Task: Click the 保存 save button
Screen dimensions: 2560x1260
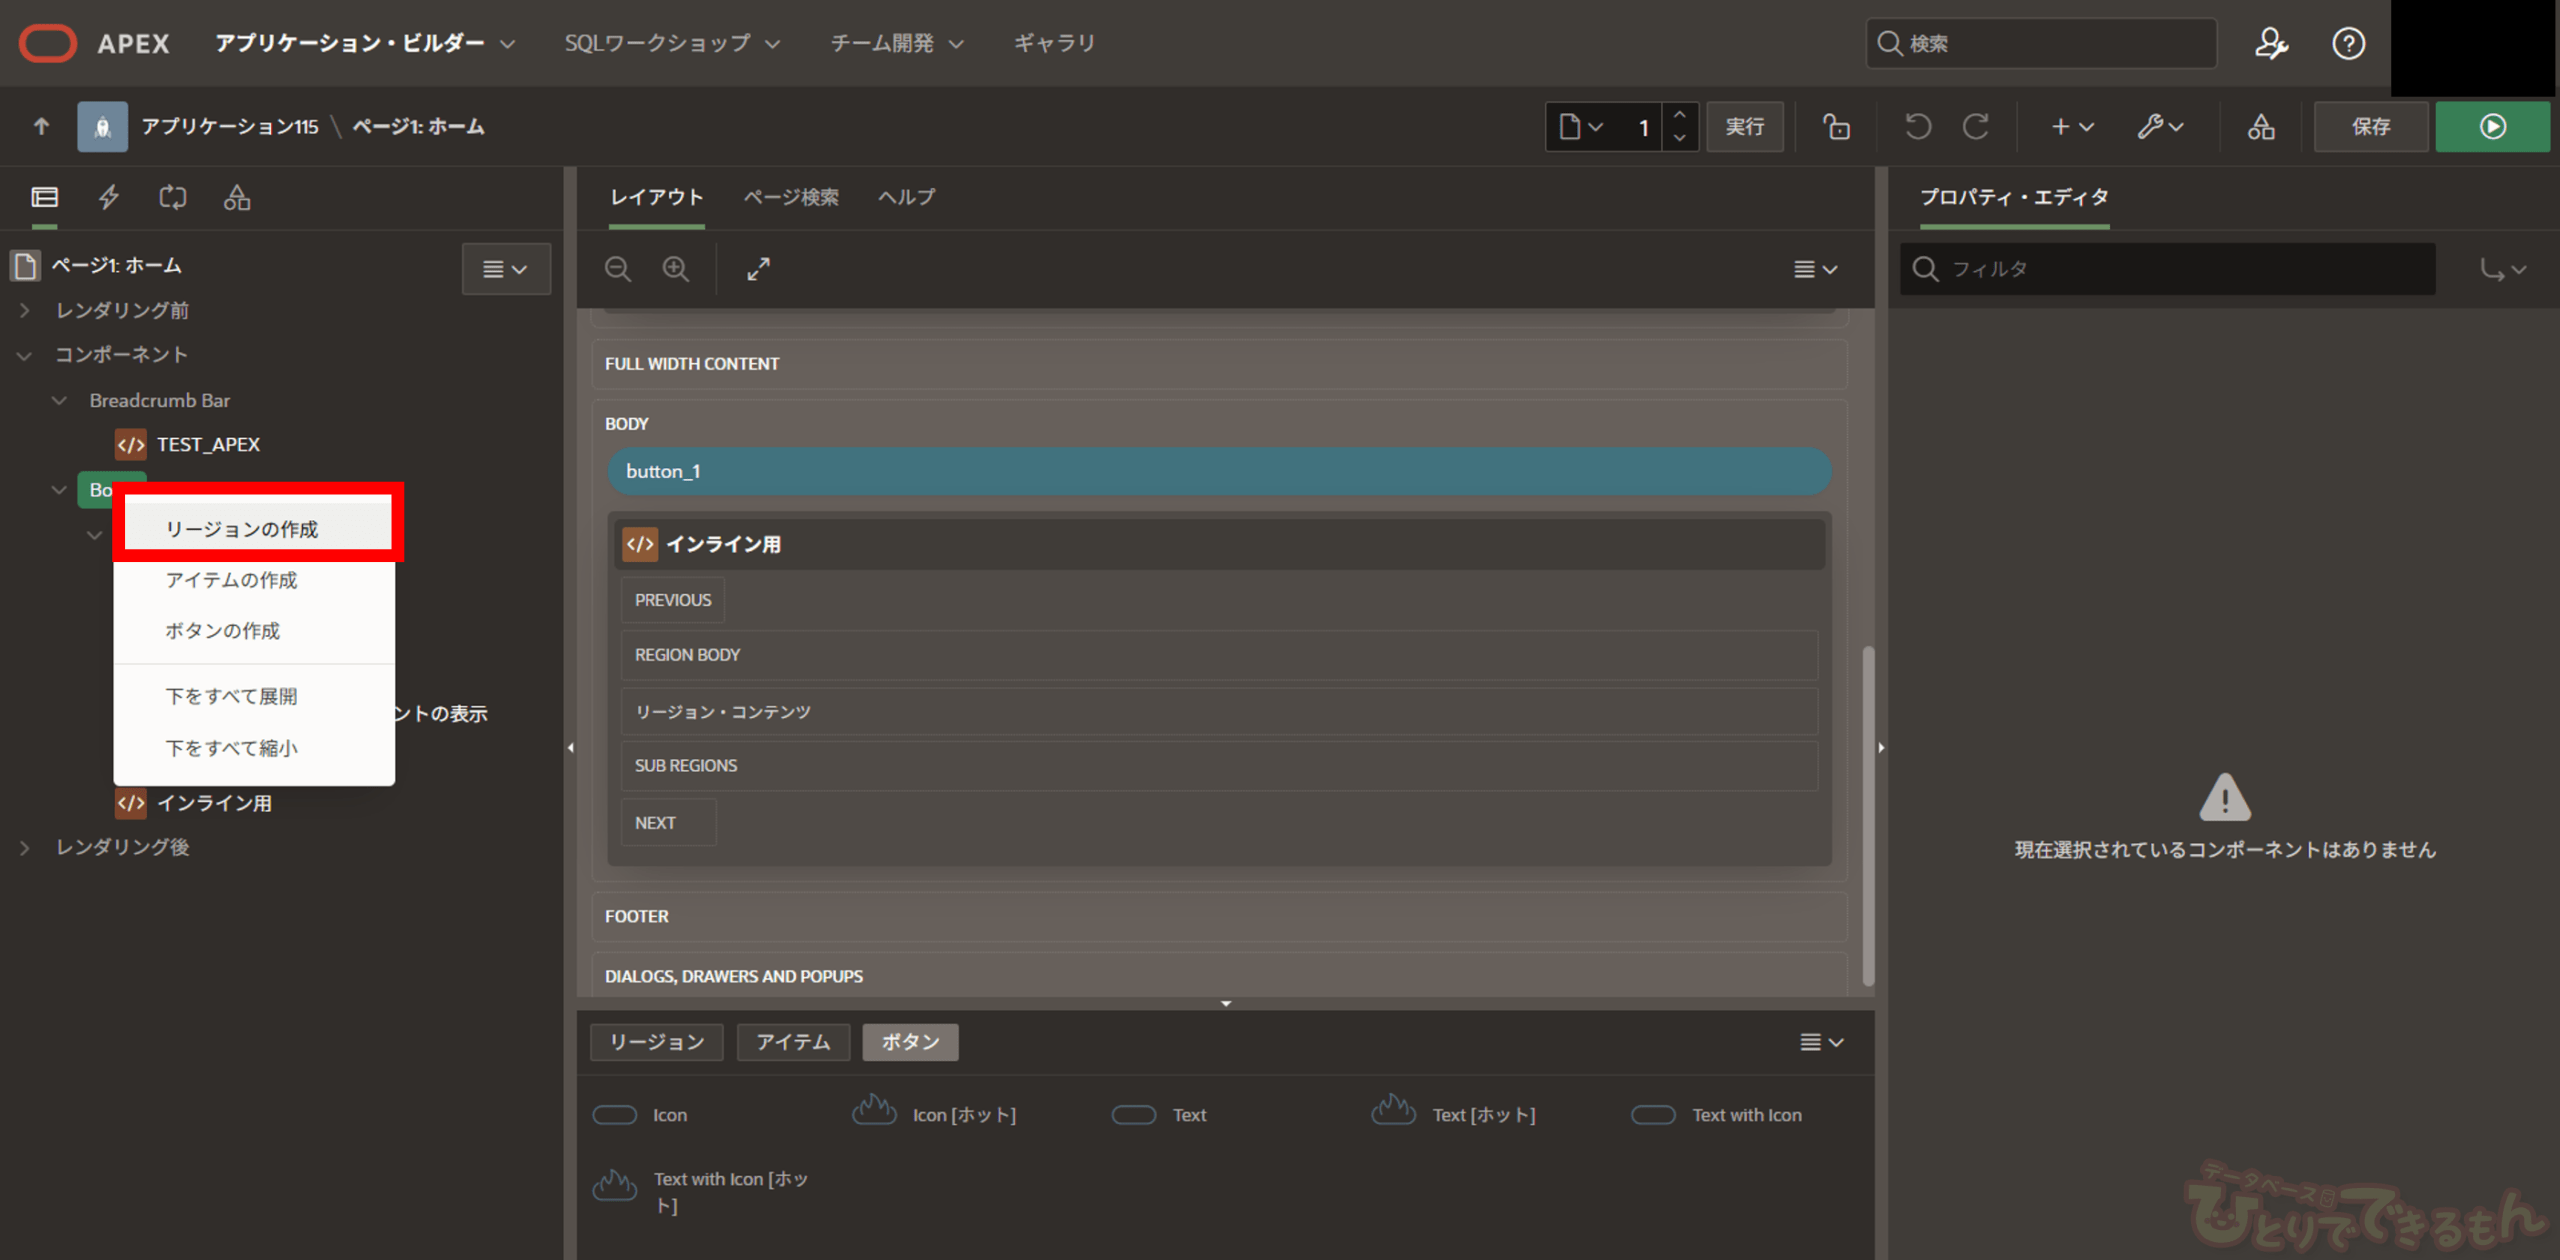Action: [x=2370, y=127]
